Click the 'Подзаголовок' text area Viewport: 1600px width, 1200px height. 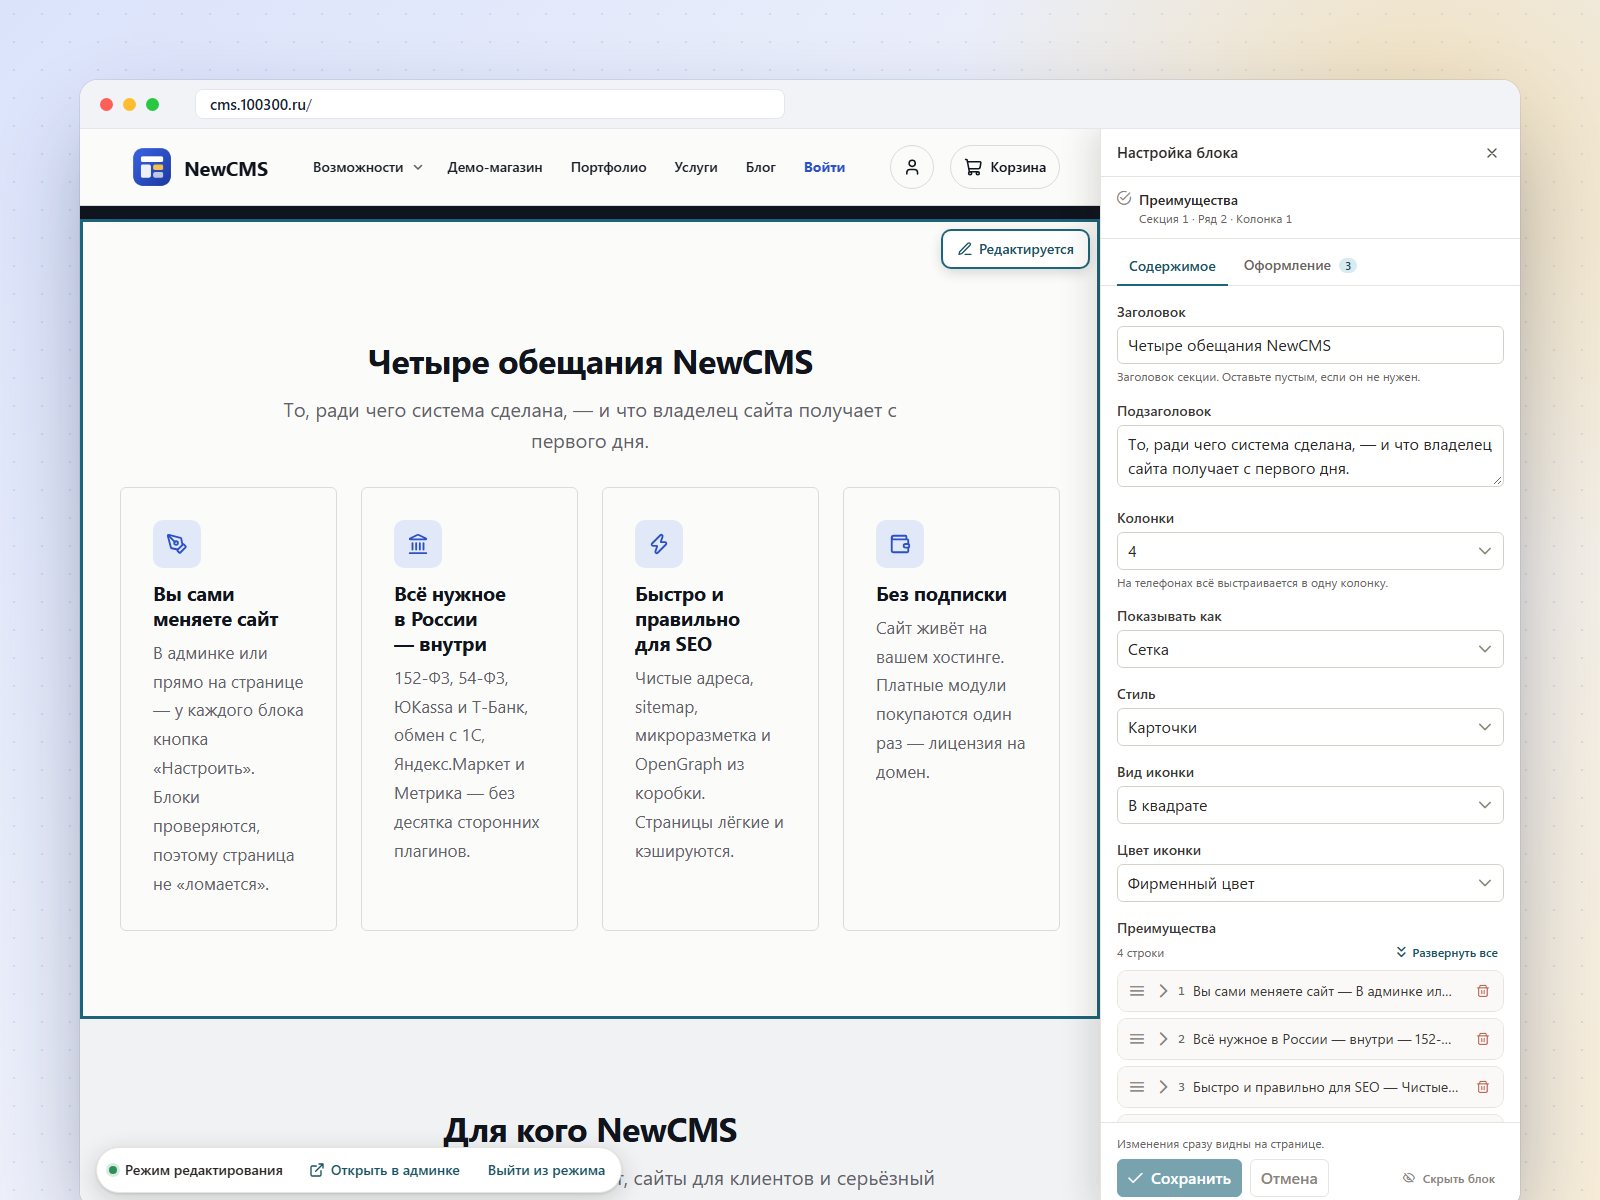tap(1310, 456)
